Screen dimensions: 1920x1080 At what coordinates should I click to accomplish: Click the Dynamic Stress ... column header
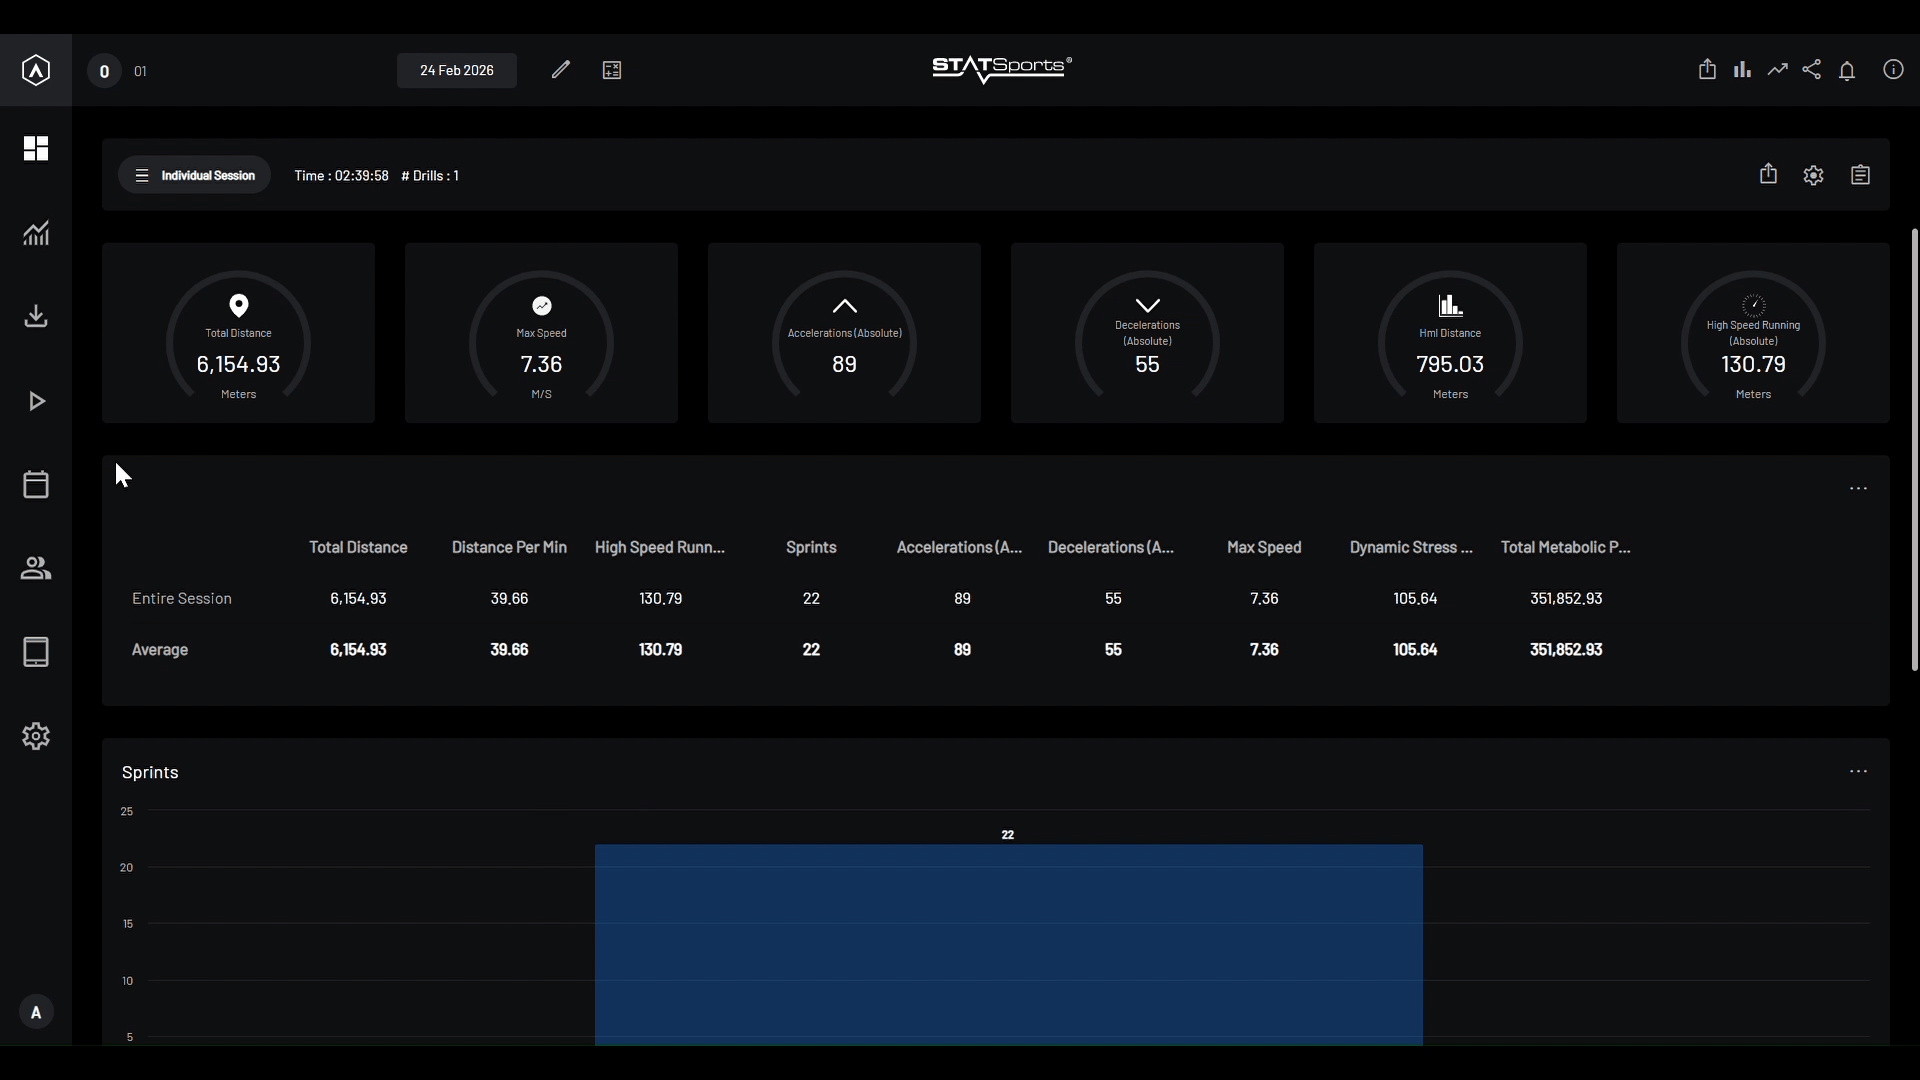point(1411,547)
